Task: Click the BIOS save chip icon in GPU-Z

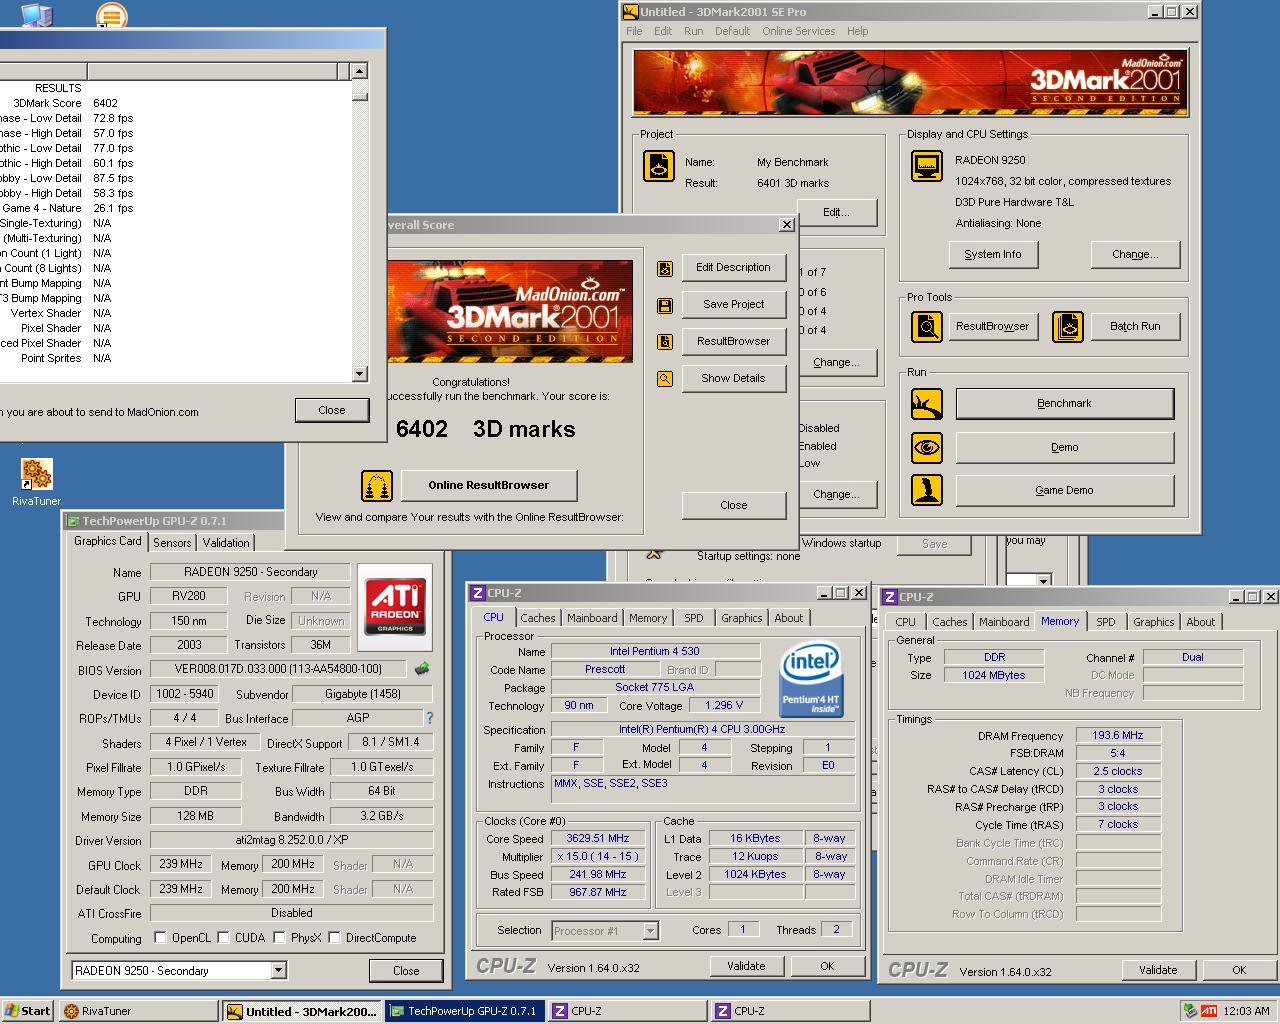Action: click(x=422, y=669)
